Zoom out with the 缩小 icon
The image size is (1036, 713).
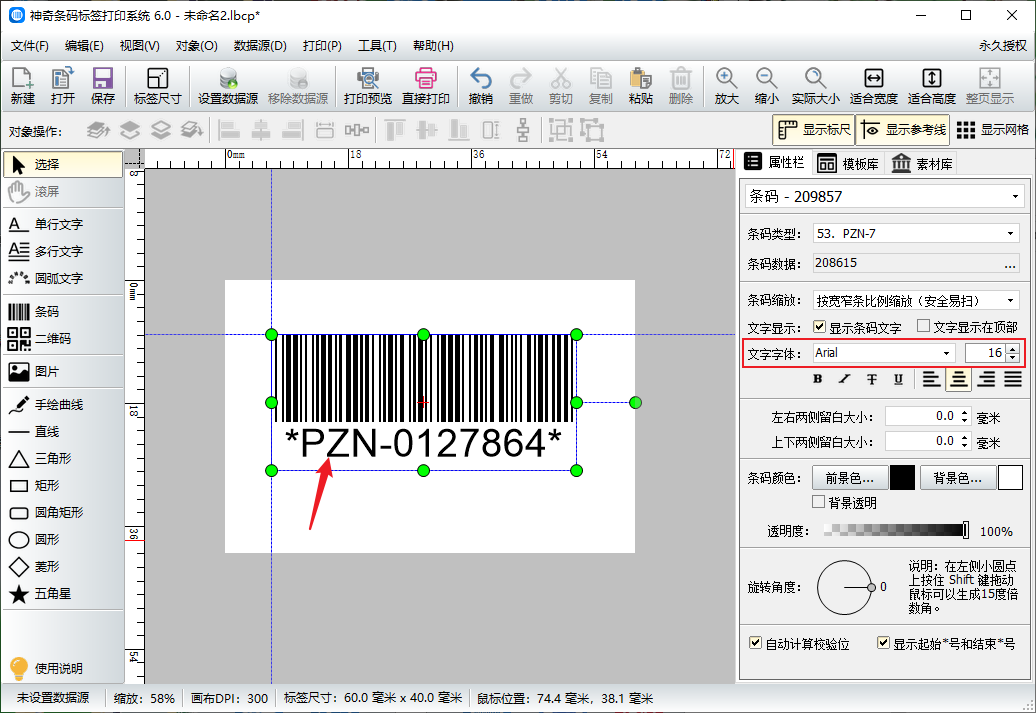[766, 86]
